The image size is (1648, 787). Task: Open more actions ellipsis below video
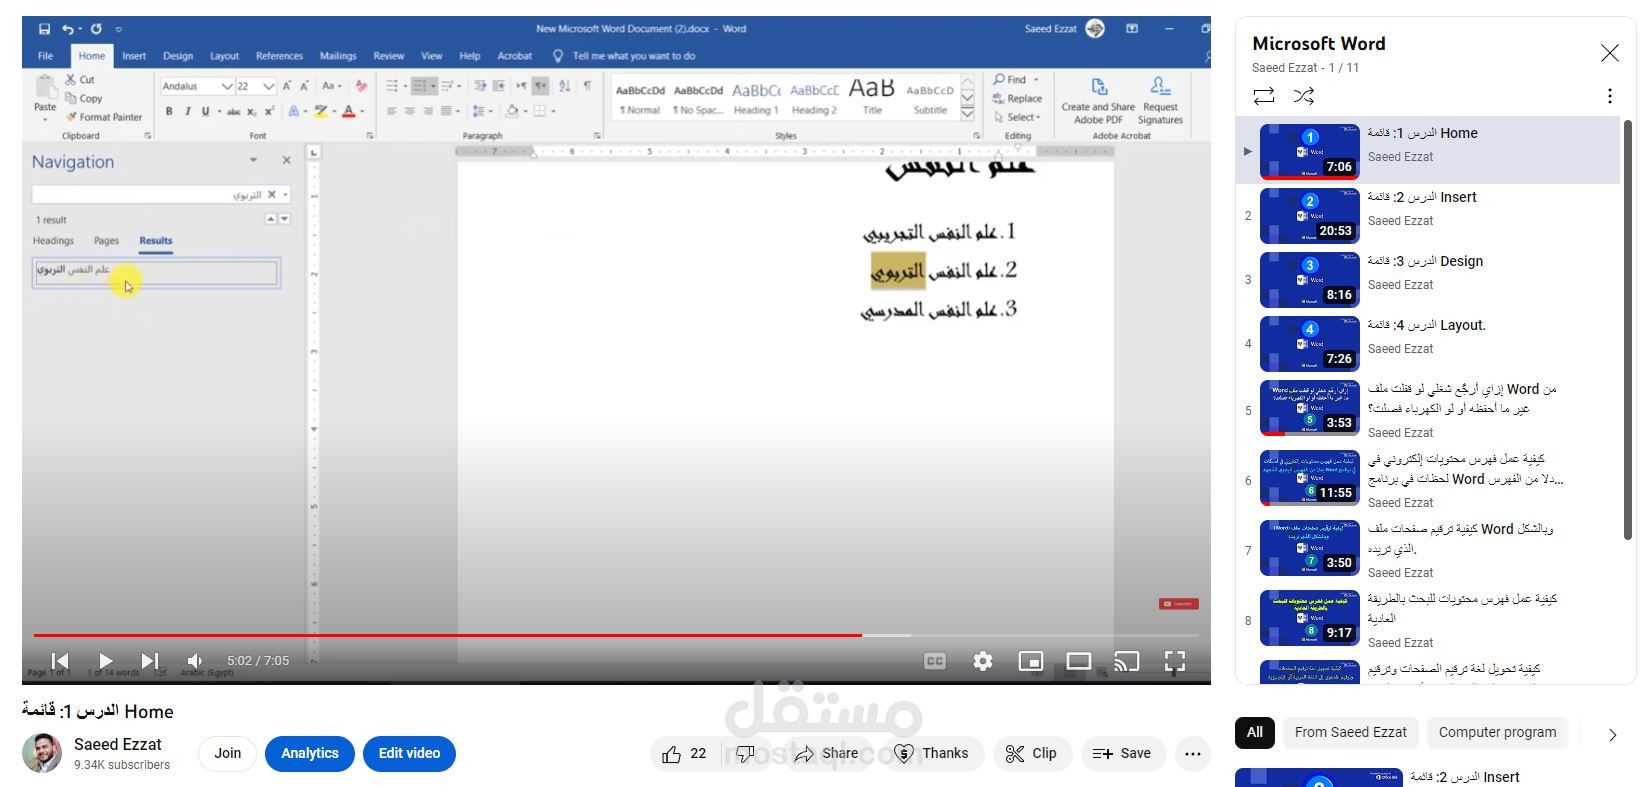(1193, 754)
